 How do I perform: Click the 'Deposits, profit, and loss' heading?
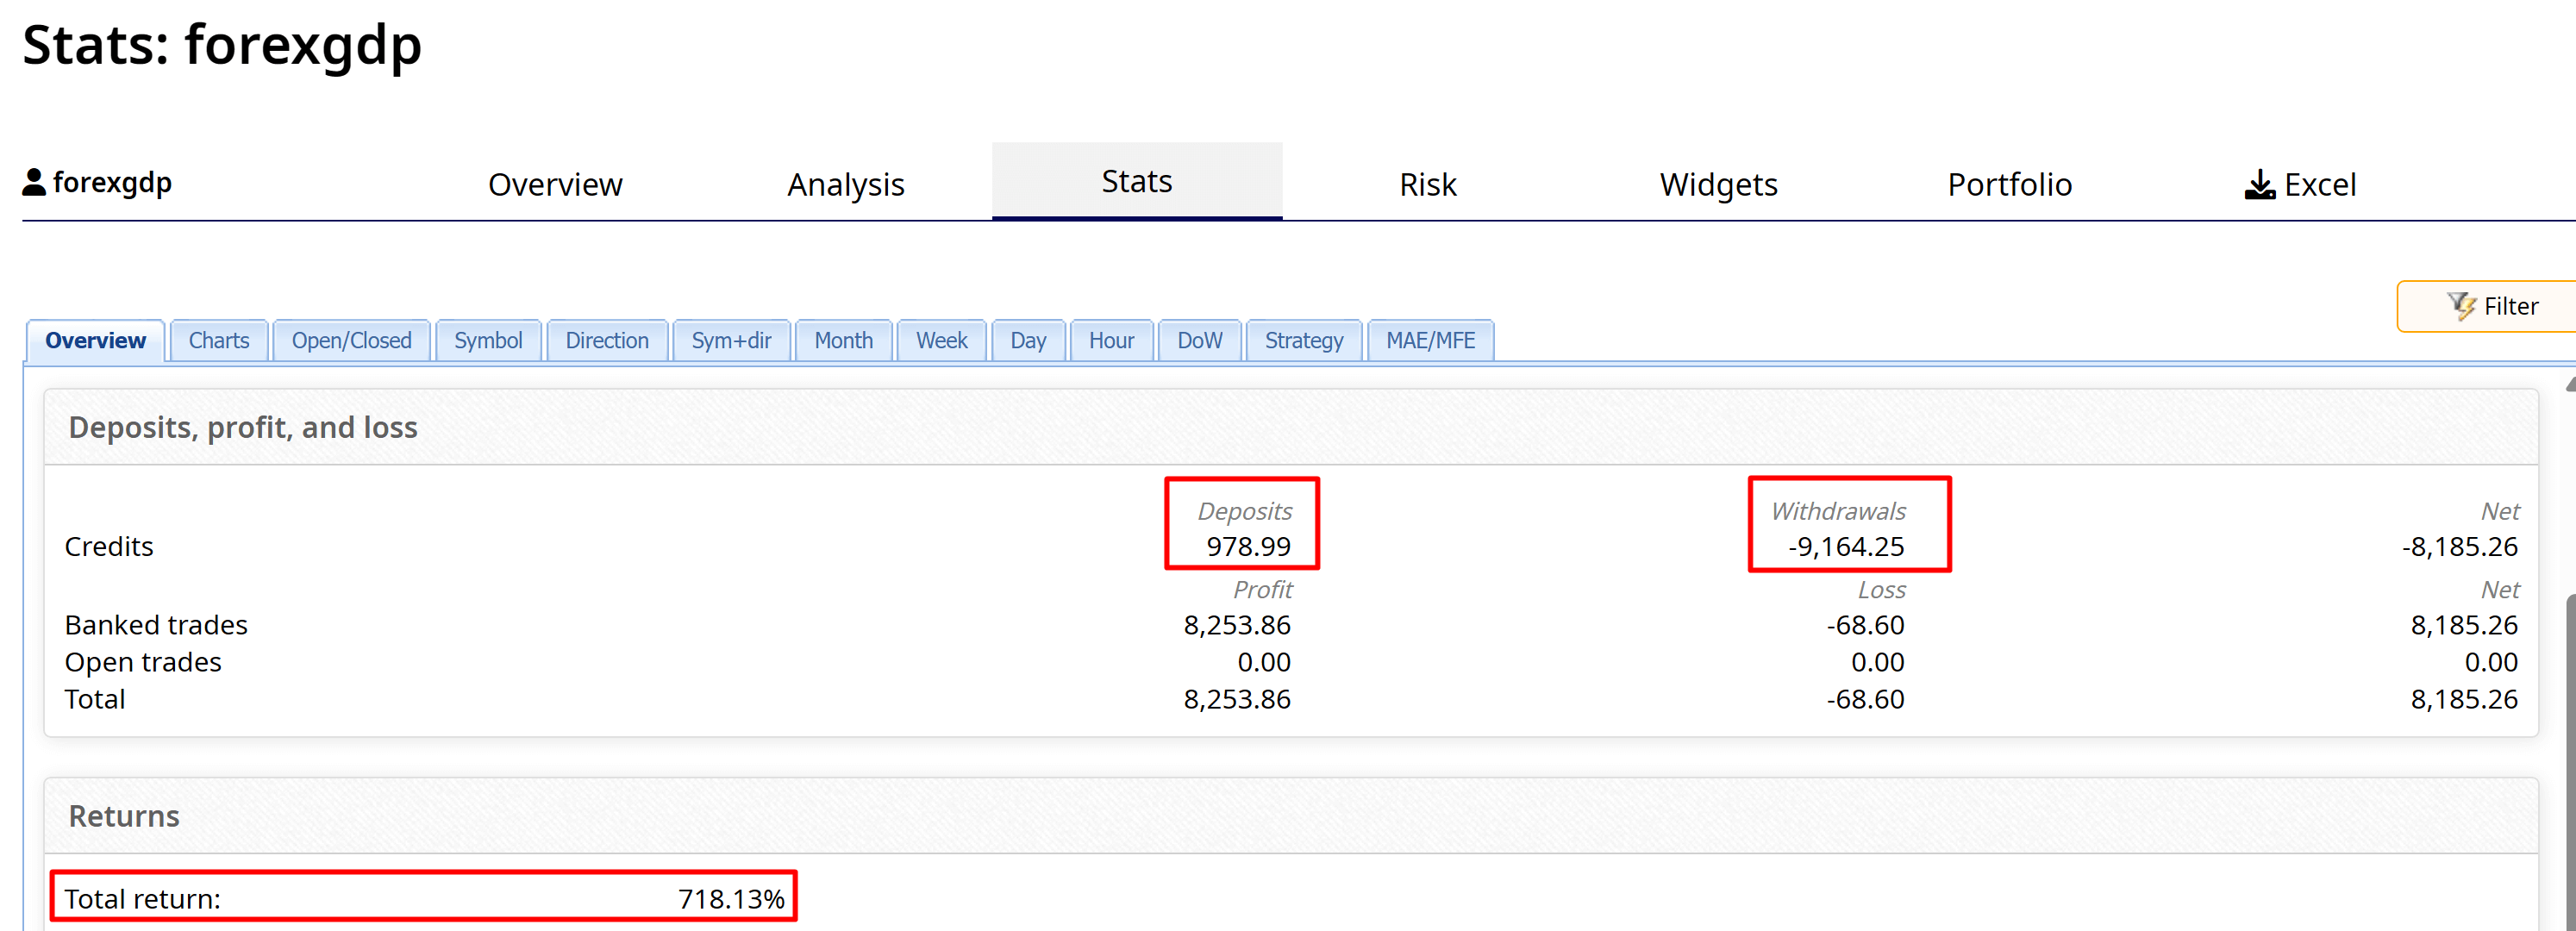pyautogui.click(x=243, y=427)
